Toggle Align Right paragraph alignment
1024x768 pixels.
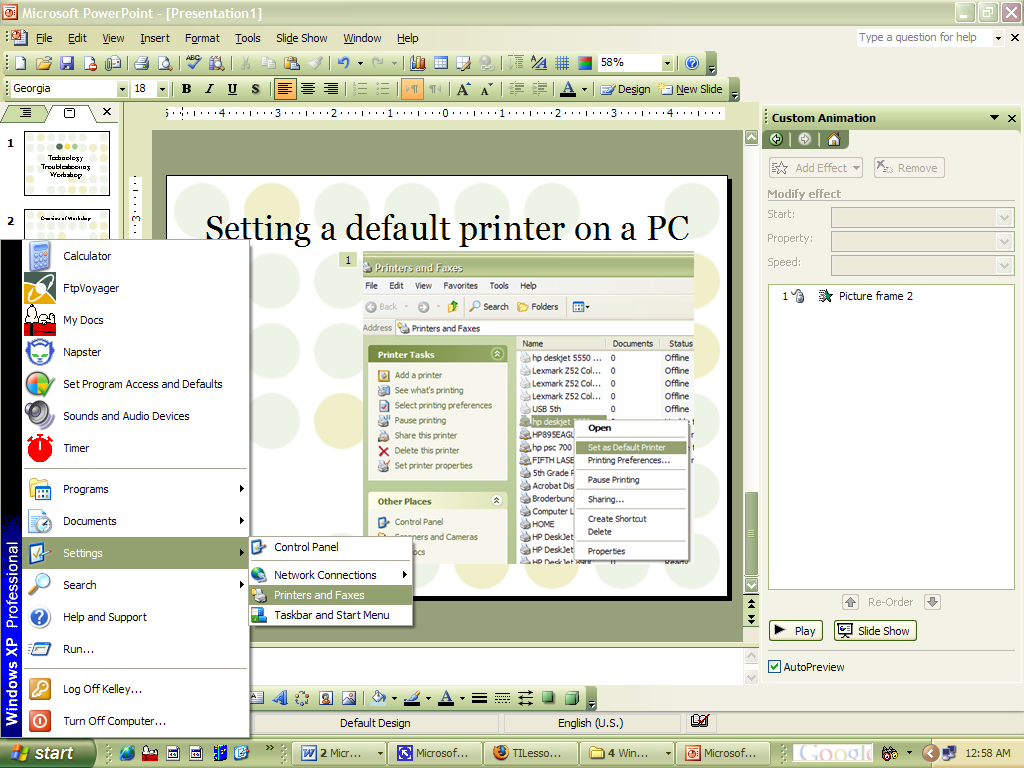tap(331, 89)
